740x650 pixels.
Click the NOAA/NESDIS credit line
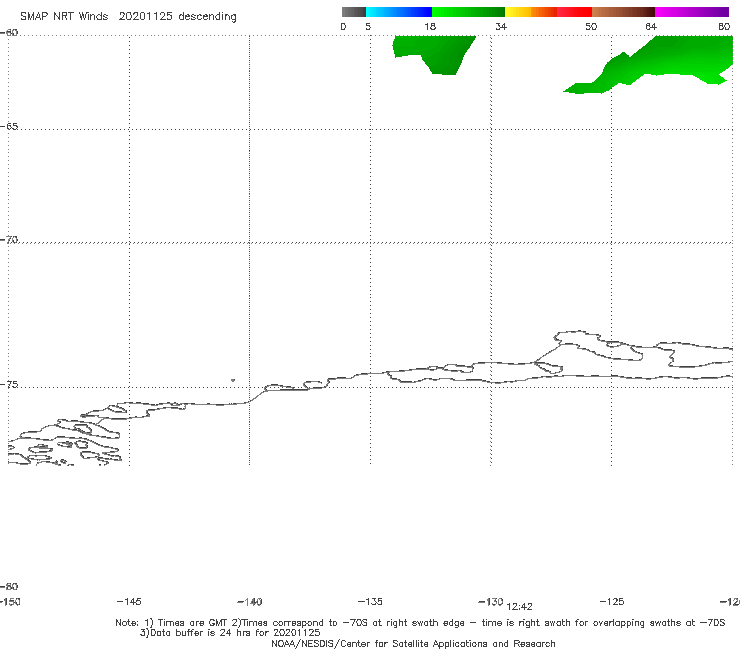pos(413,643)
